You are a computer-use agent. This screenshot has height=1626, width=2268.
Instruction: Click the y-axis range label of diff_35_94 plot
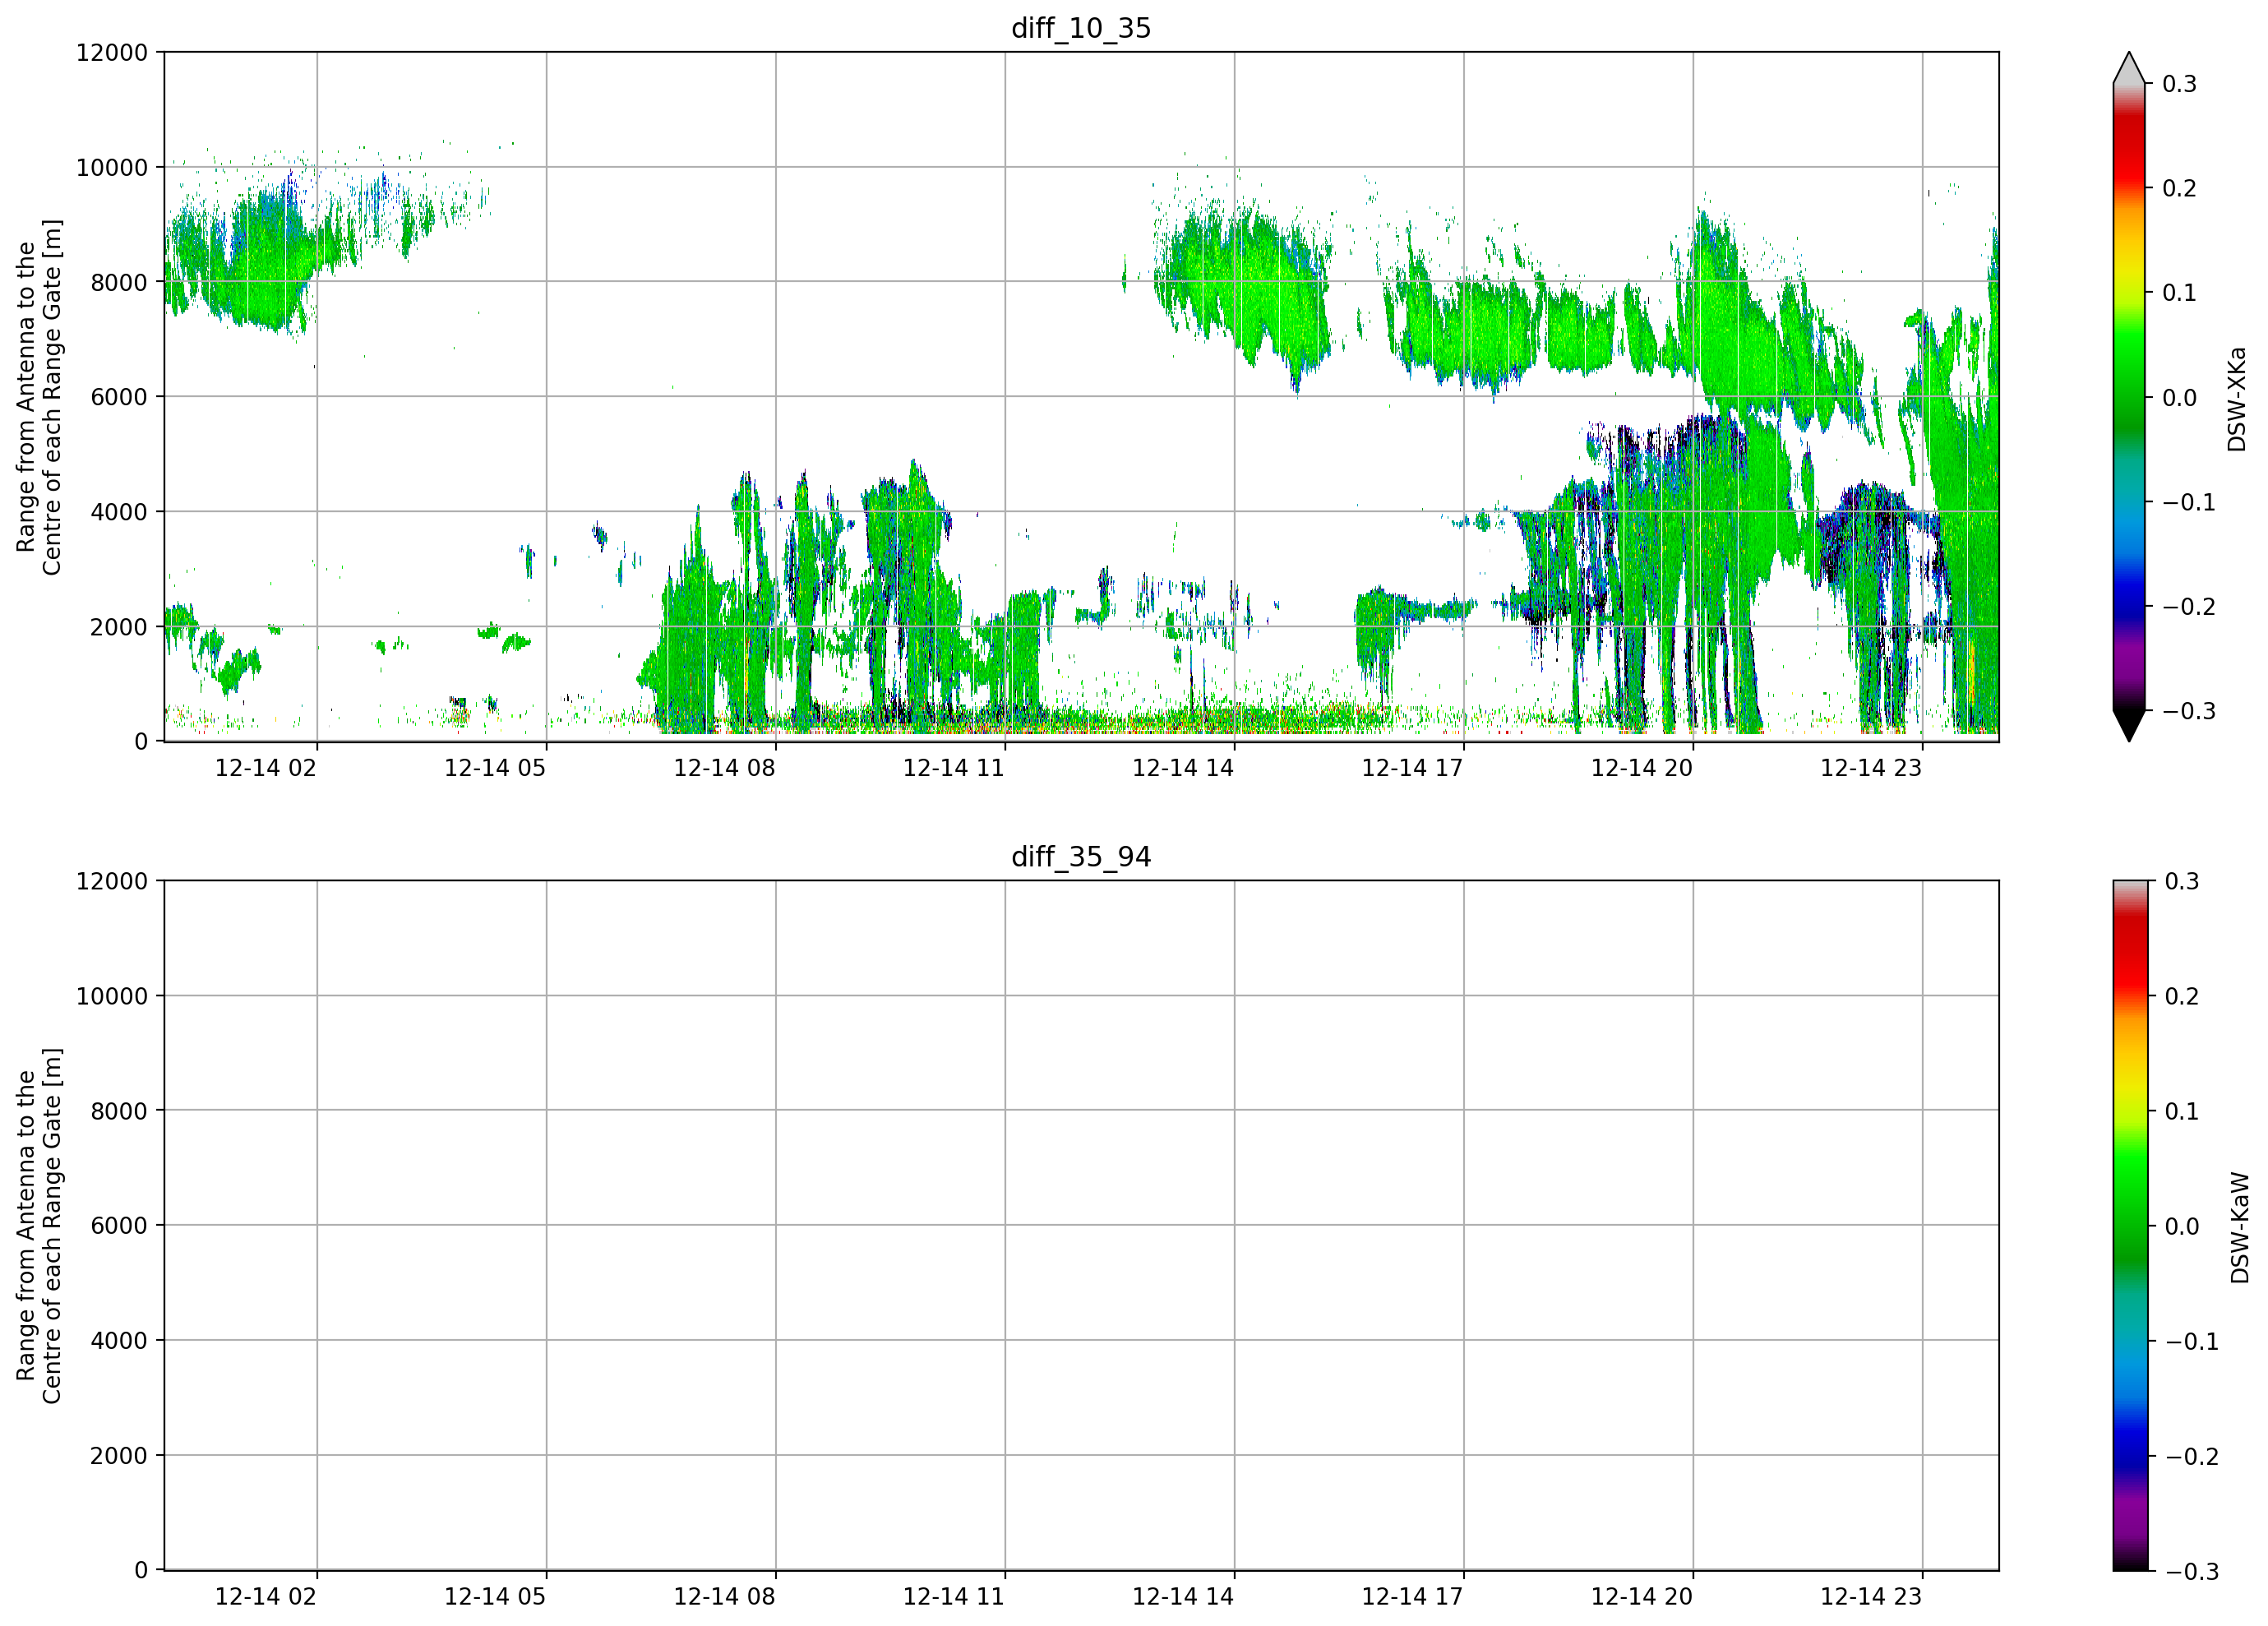(x=39, y=1226)
